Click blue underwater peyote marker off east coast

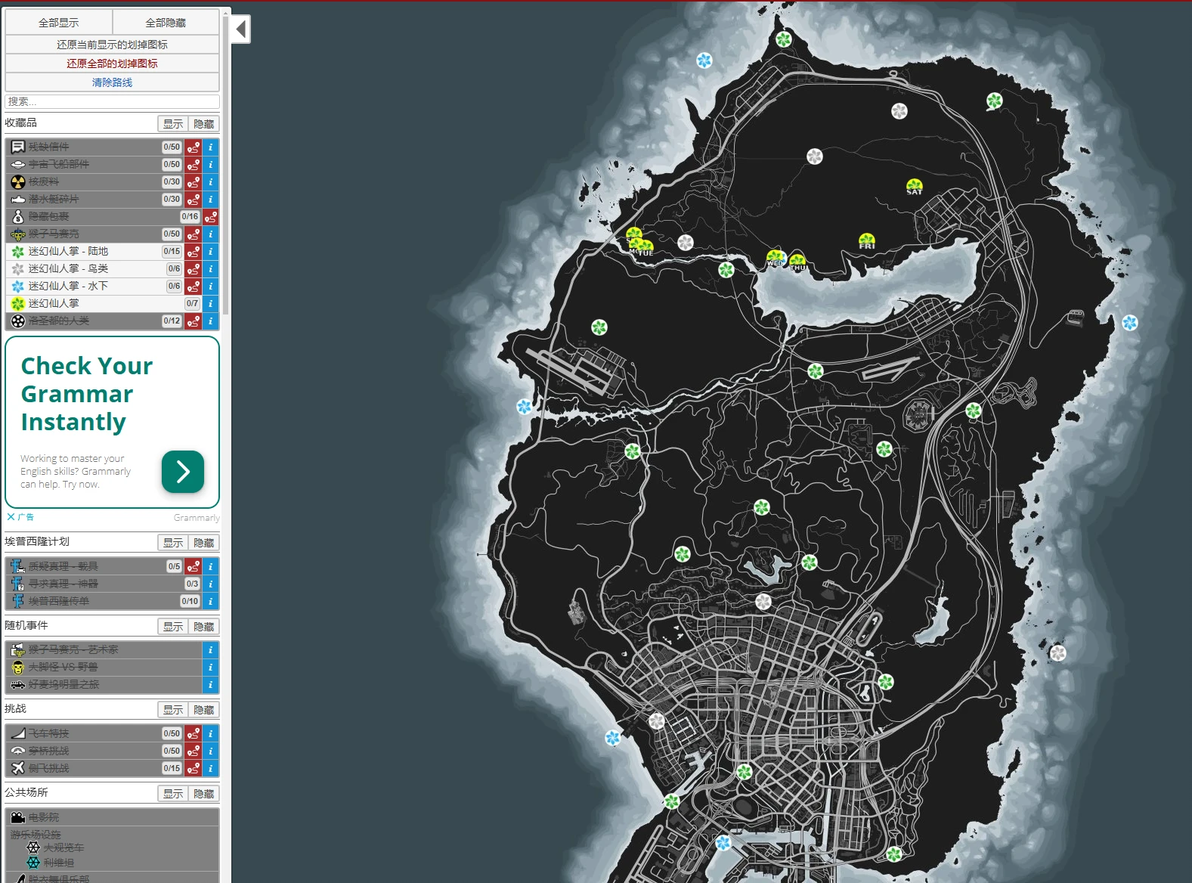1130,323
